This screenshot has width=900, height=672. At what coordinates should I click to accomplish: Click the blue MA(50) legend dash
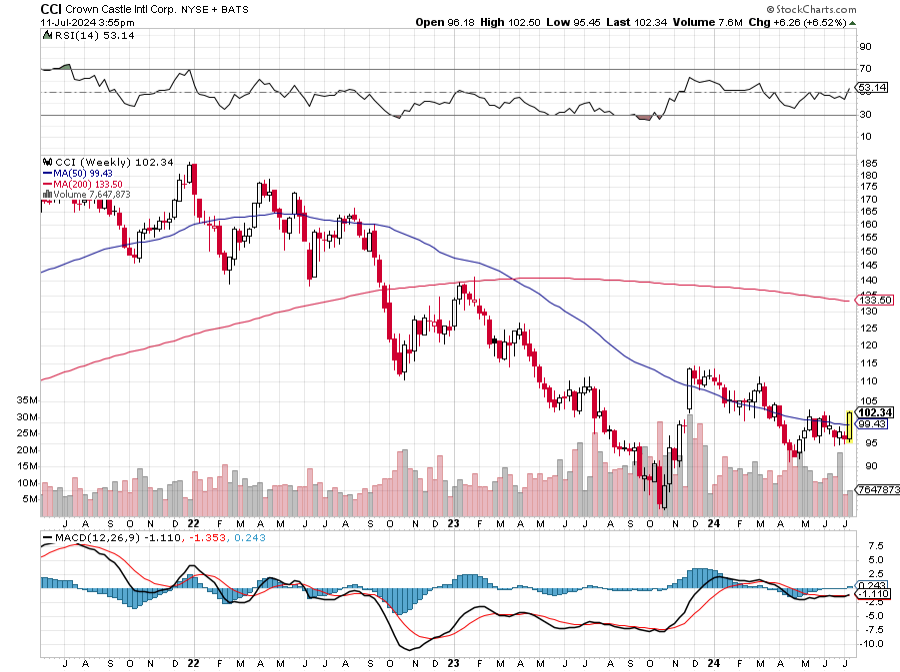46,173
